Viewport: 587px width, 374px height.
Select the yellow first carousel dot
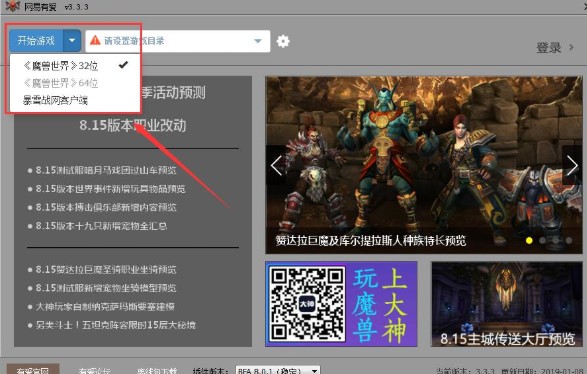(x=529, y=240)
